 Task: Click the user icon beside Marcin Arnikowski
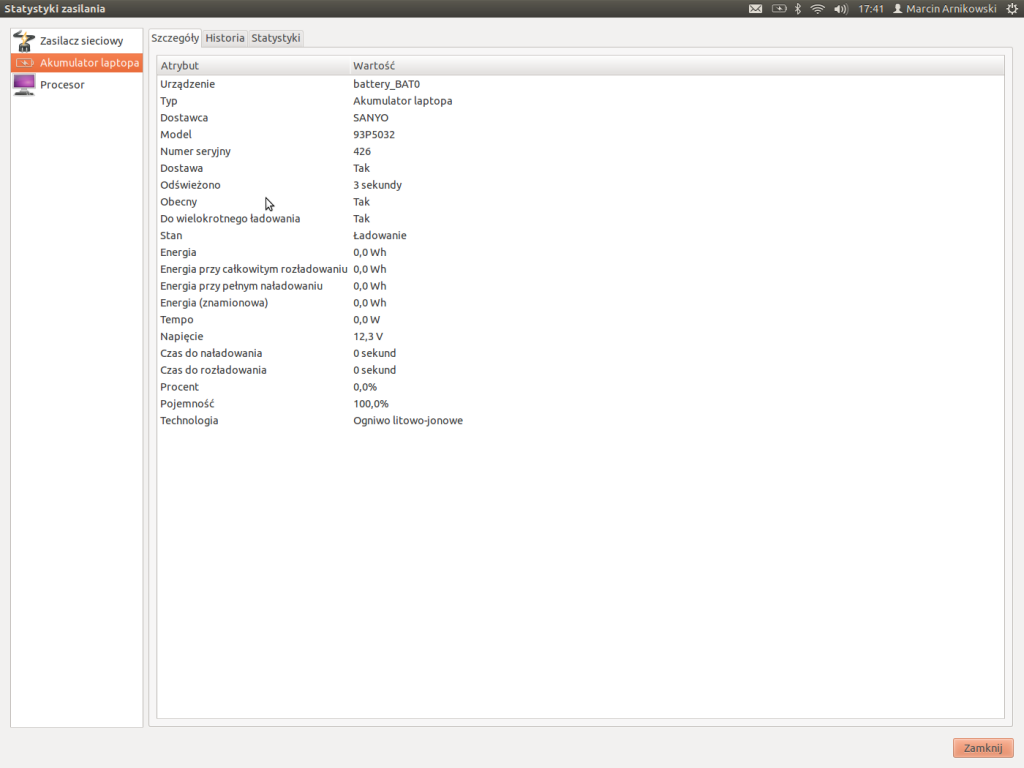898,8
